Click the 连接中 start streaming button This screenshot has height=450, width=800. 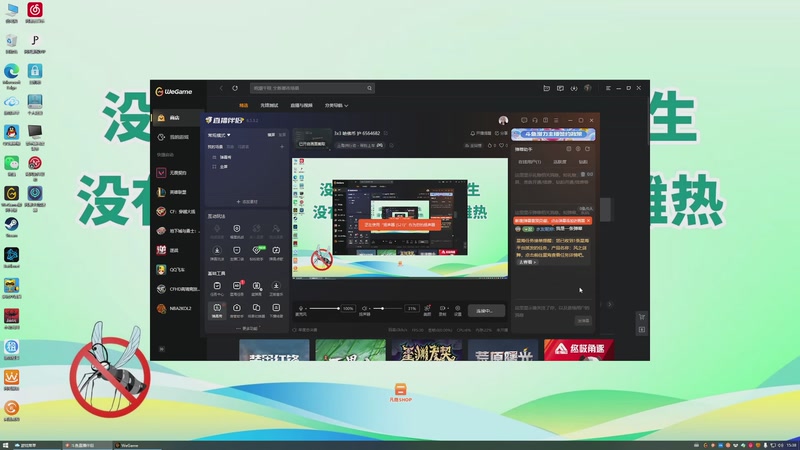(x=486, y=311)
